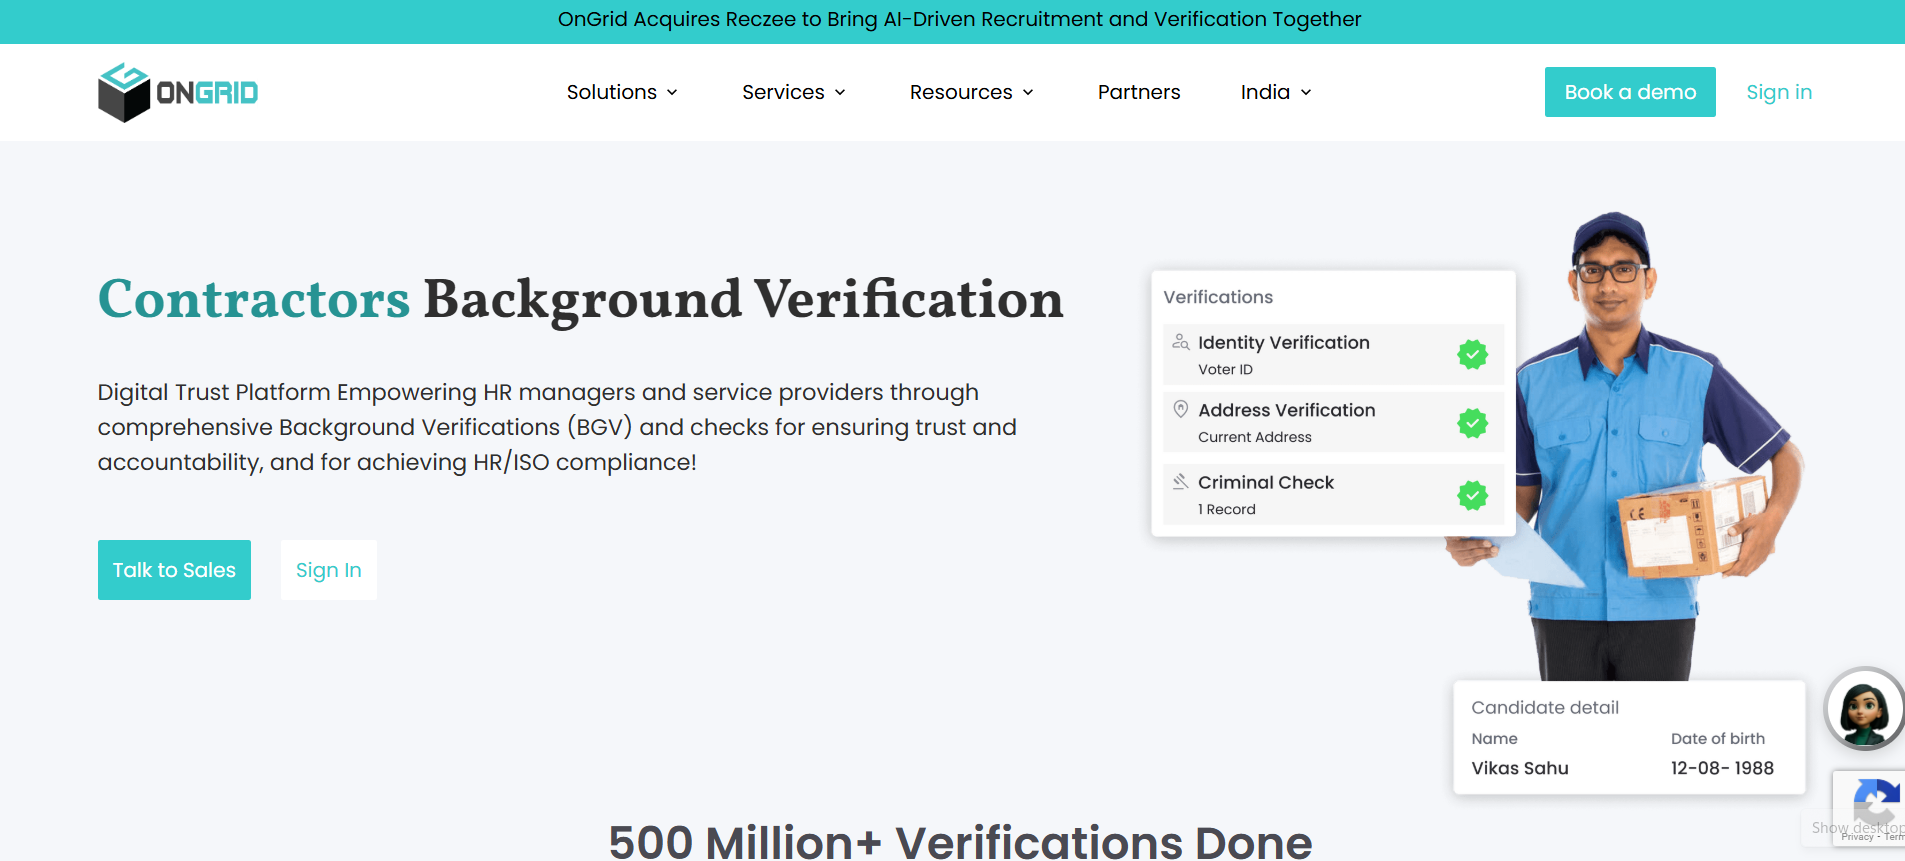Viewport: 1905px width, 861px height.
Task: Open the OnGrid Acquires Reczee announcement banner
Action: click(x=959, y=19)
